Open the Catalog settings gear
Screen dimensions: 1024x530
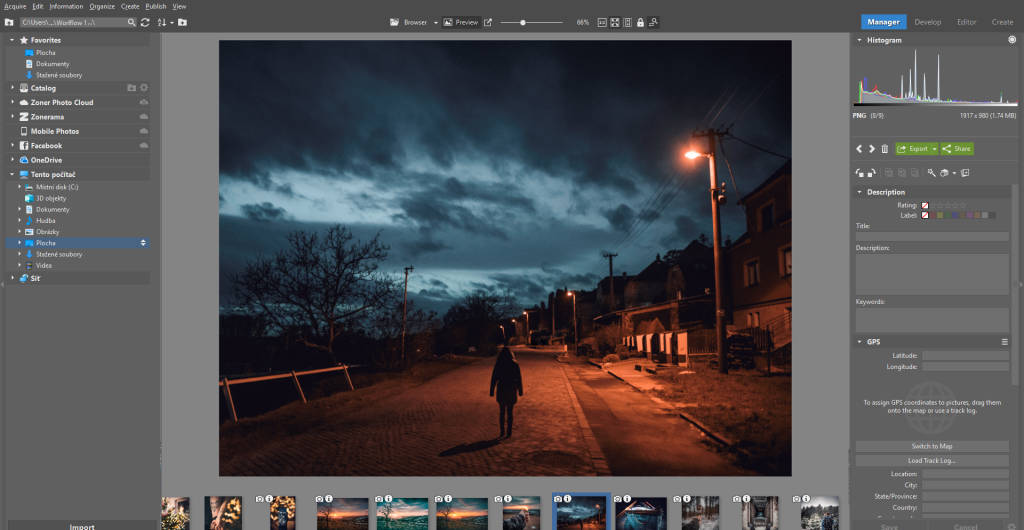[x=143, y=88]
